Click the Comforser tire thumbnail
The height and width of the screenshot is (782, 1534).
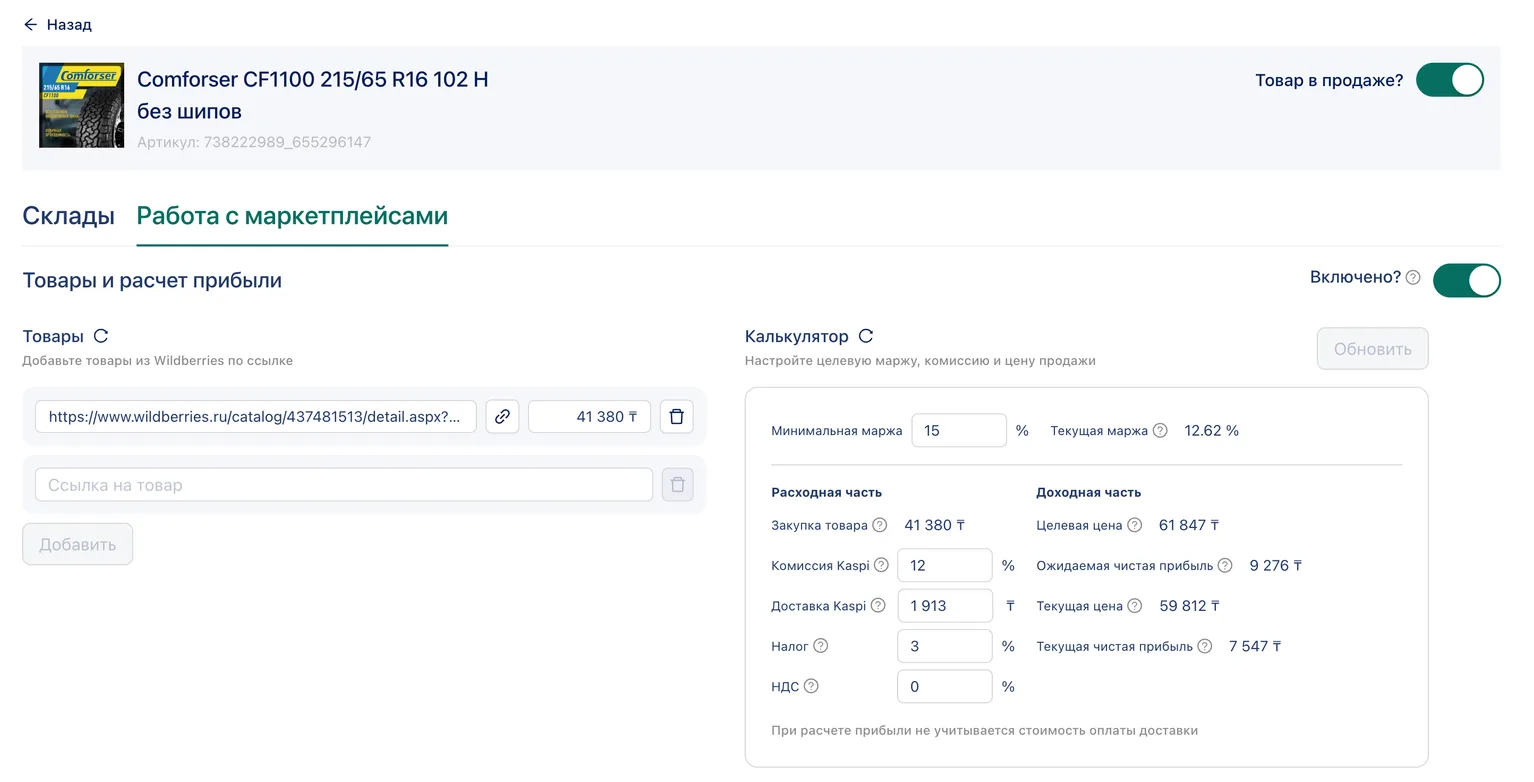[x=81, y=105]
